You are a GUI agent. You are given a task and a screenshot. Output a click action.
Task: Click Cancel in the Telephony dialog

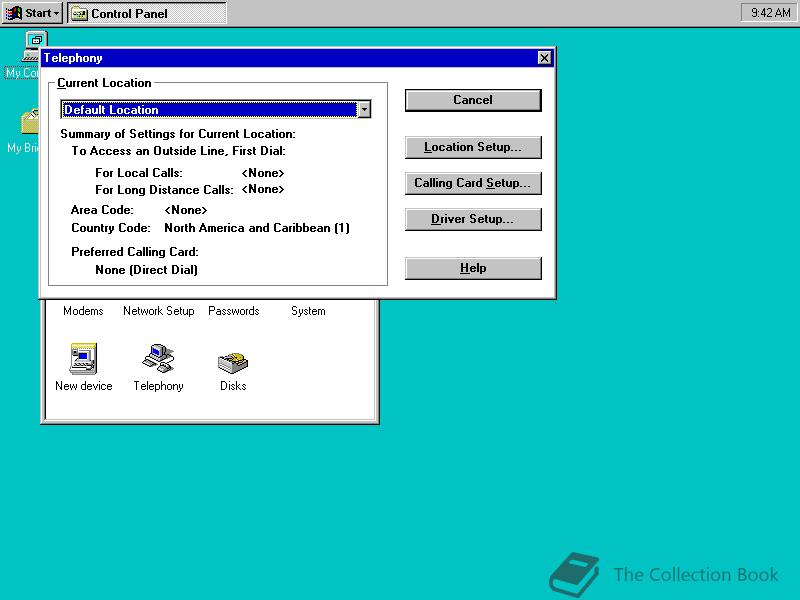click(472, 100)
